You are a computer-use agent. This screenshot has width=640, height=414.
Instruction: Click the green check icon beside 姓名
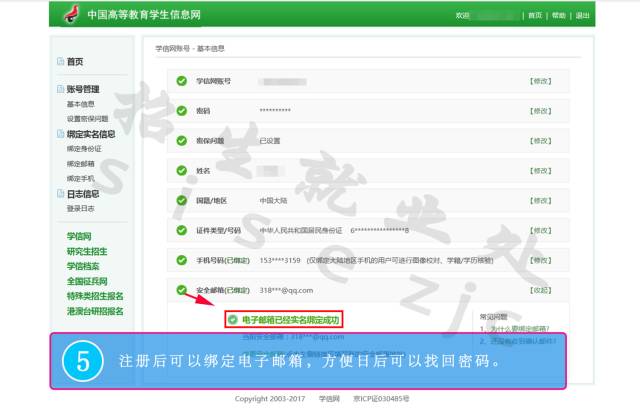(x=181, y=171)
